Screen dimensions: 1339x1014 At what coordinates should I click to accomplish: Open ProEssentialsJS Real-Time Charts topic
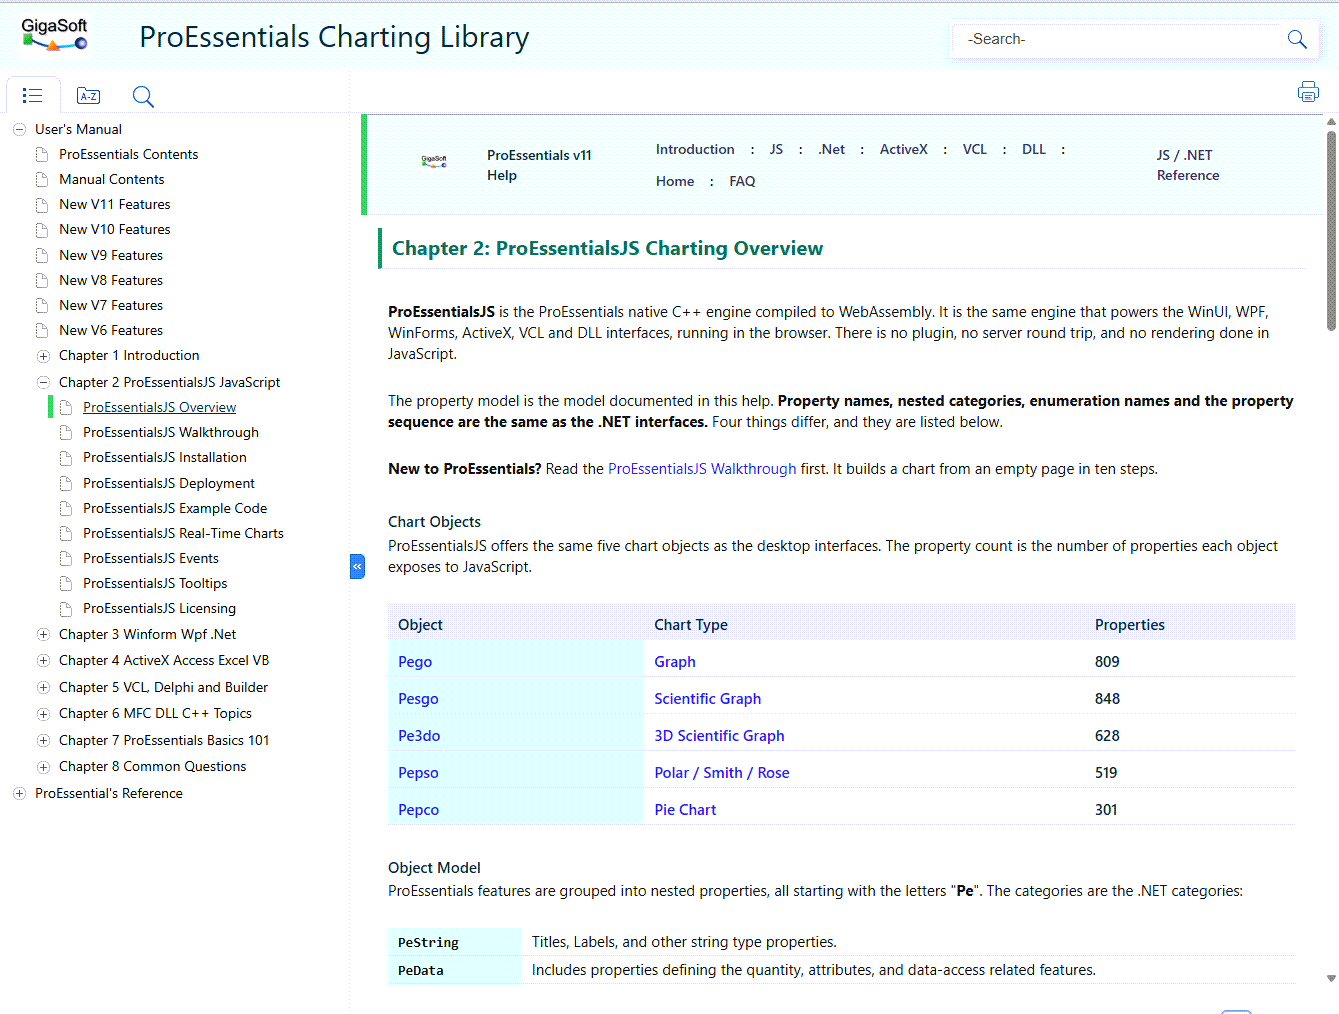point(183,533)
